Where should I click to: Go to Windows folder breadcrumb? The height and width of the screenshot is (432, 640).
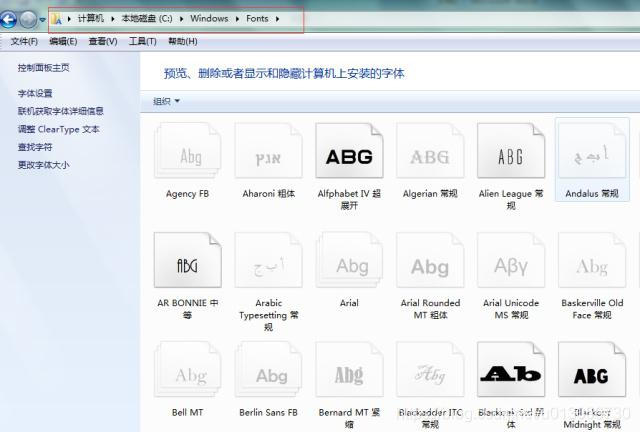[x=209, y=19]
